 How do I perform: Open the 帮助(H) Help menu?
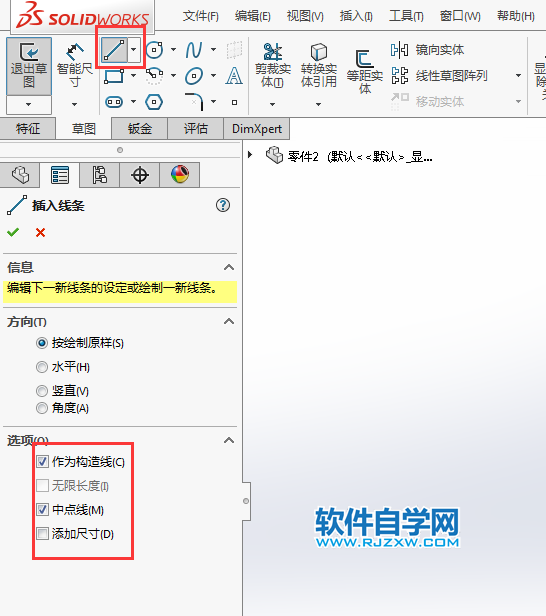coord(516,16)
